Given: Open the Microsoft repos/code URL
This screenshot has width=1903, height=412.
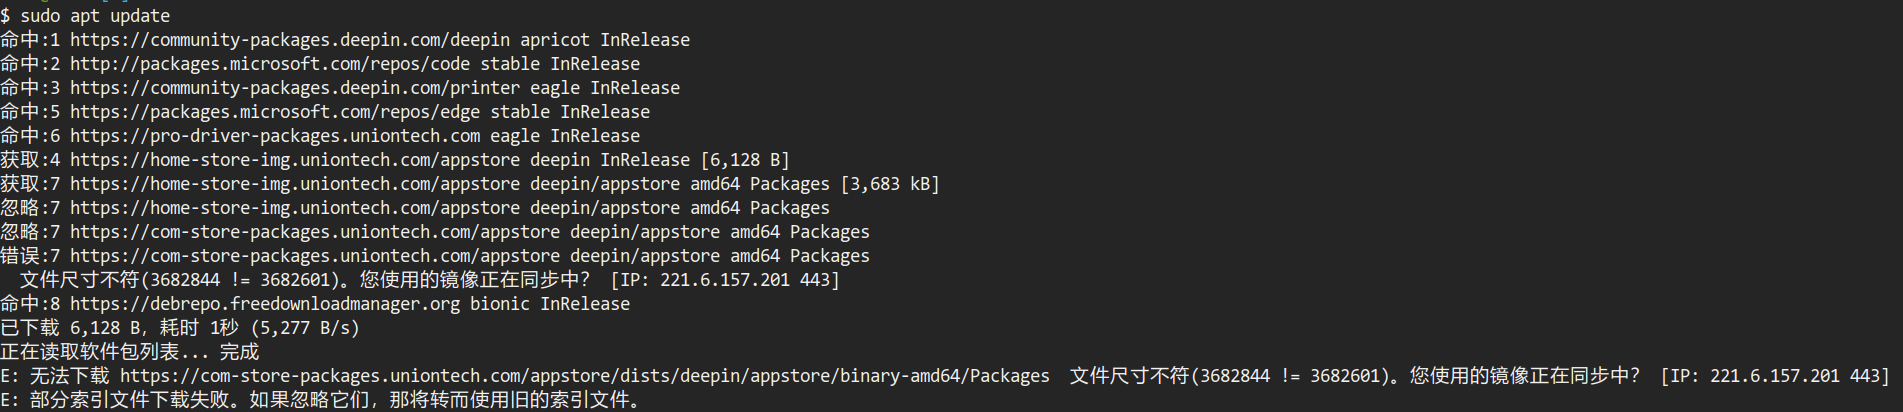Looking at the screenshot, I should pos(269,64).
